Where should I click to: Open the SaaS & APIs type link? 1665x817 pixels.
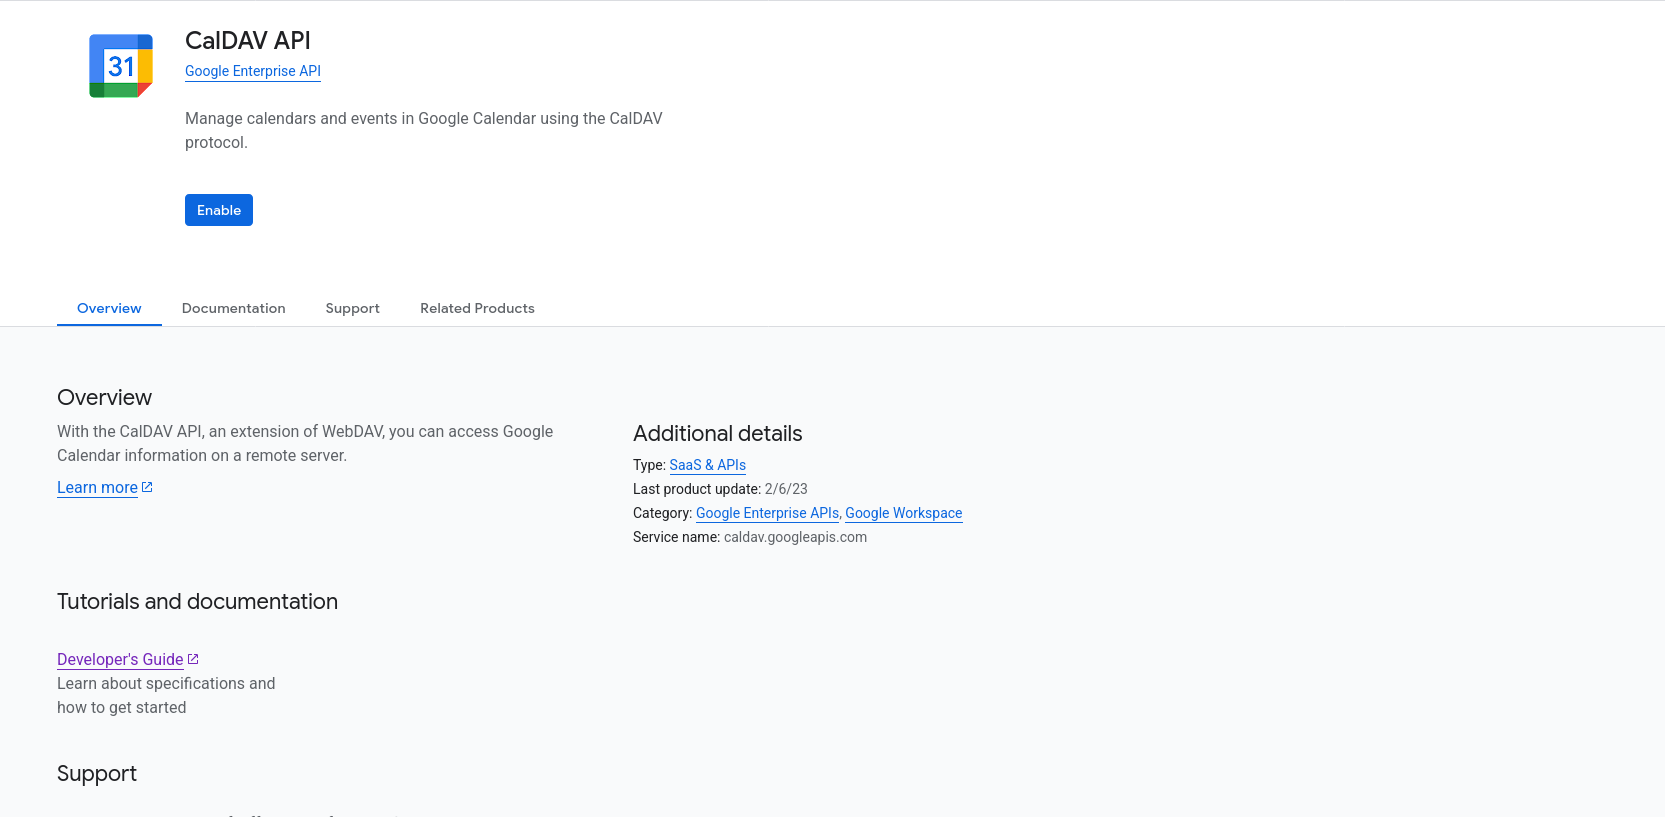708,465
